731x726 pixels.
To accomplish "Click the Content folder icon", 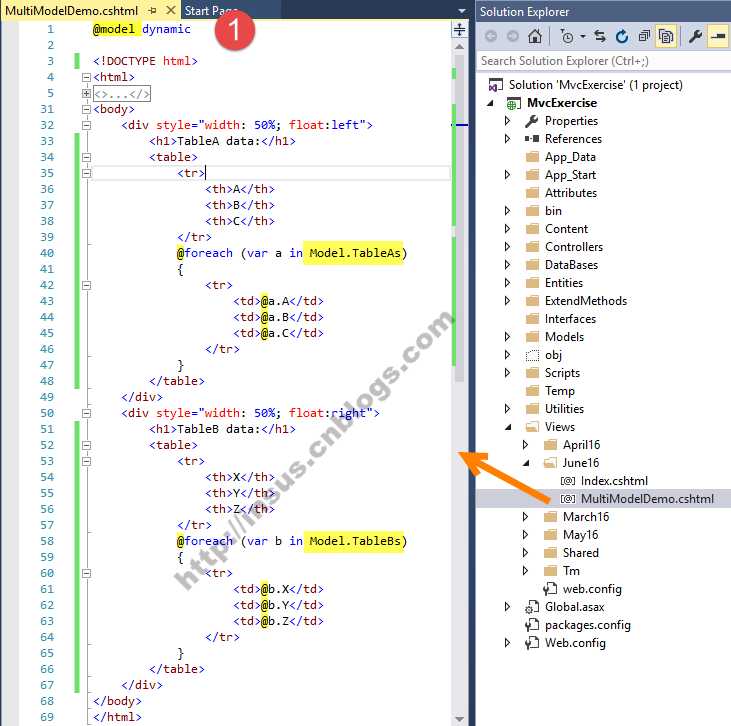I will pos(532,229).
